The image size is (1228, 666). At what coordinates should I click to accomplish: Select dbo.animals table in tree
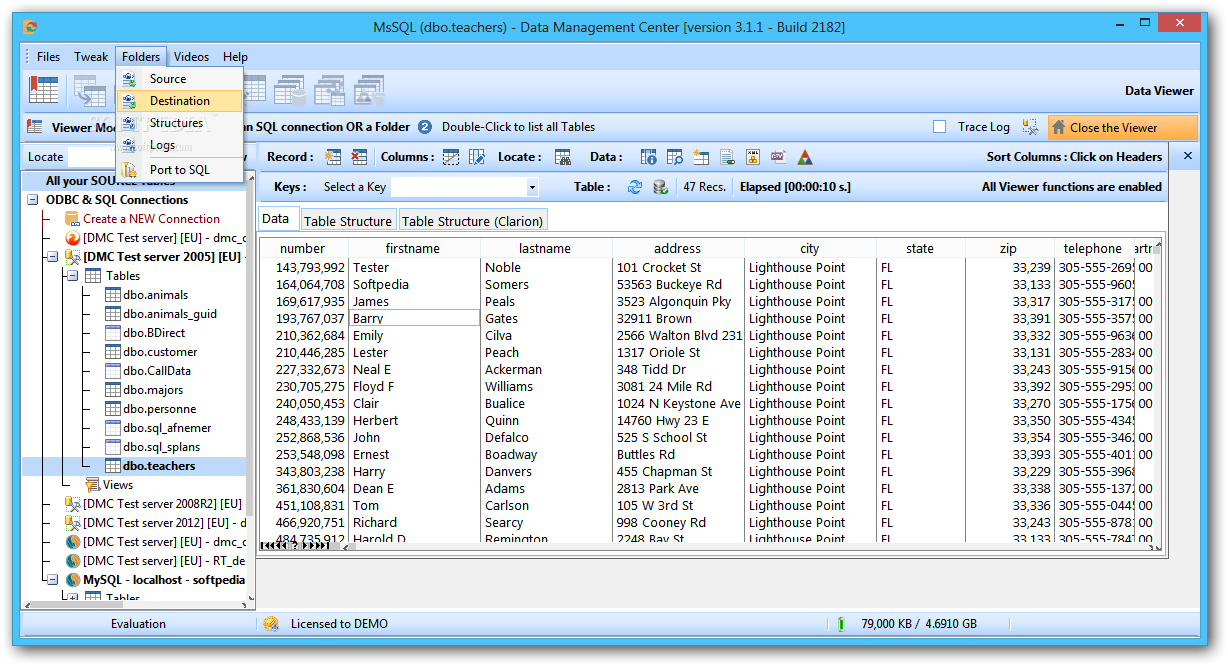pos(155,295)
